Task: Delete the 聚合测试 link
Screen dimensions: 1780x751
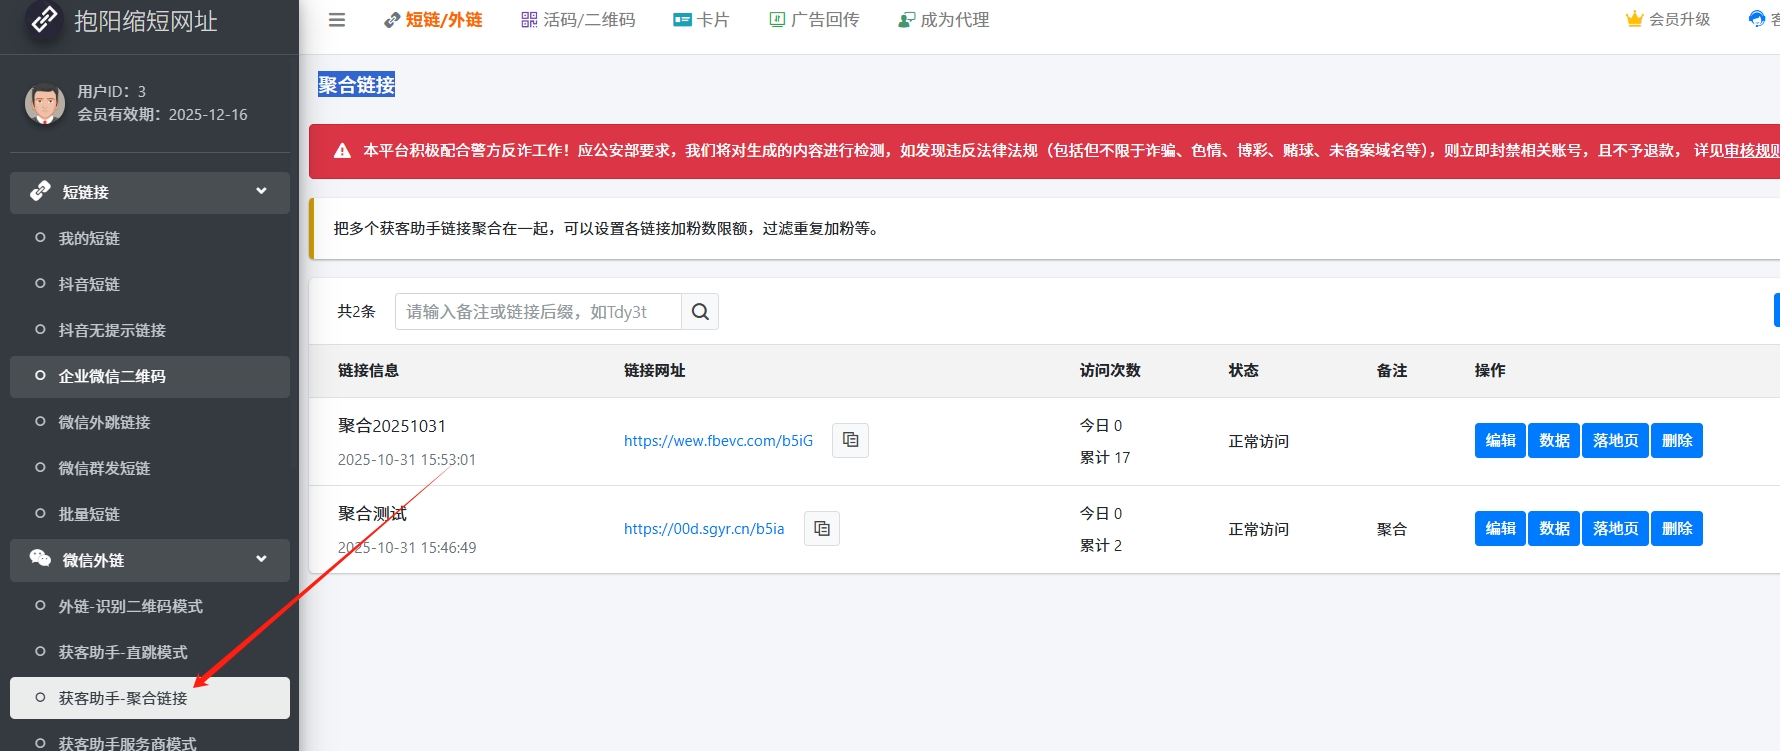Action: tap(1676, 528)
